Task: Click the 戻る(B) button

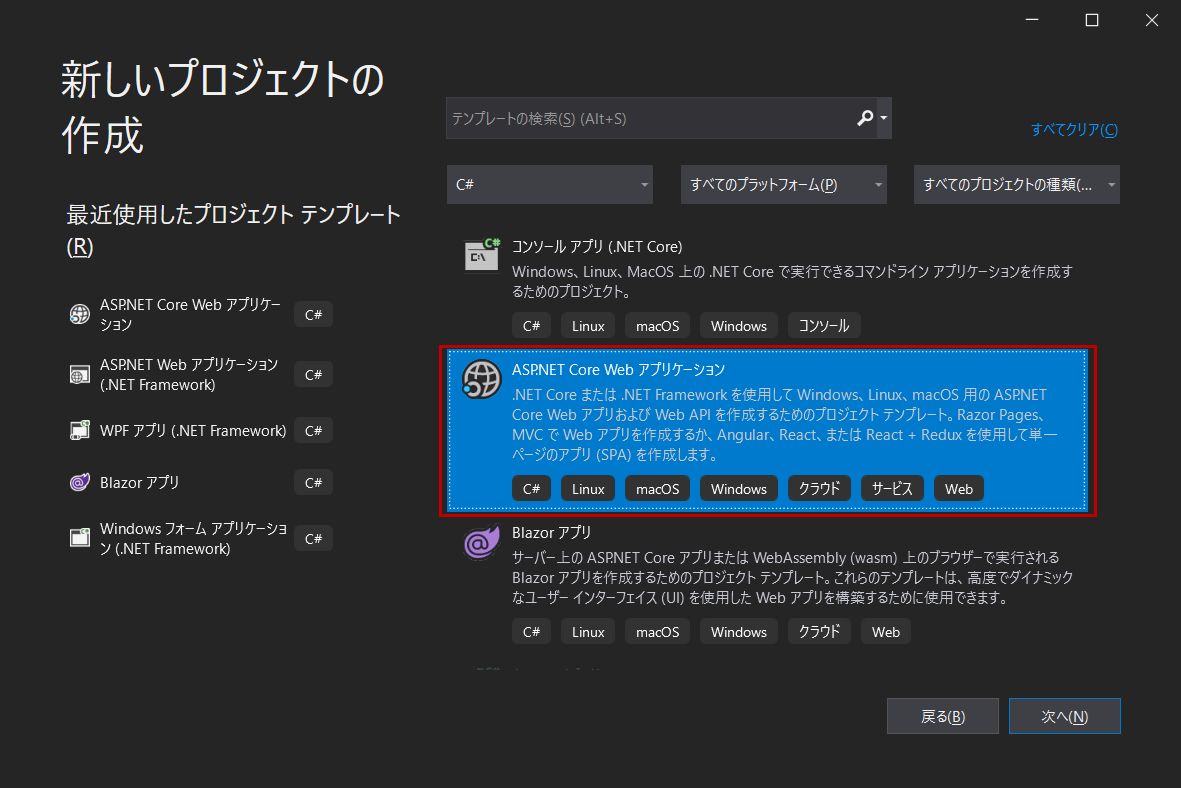Action: click(x=943, y=716)
